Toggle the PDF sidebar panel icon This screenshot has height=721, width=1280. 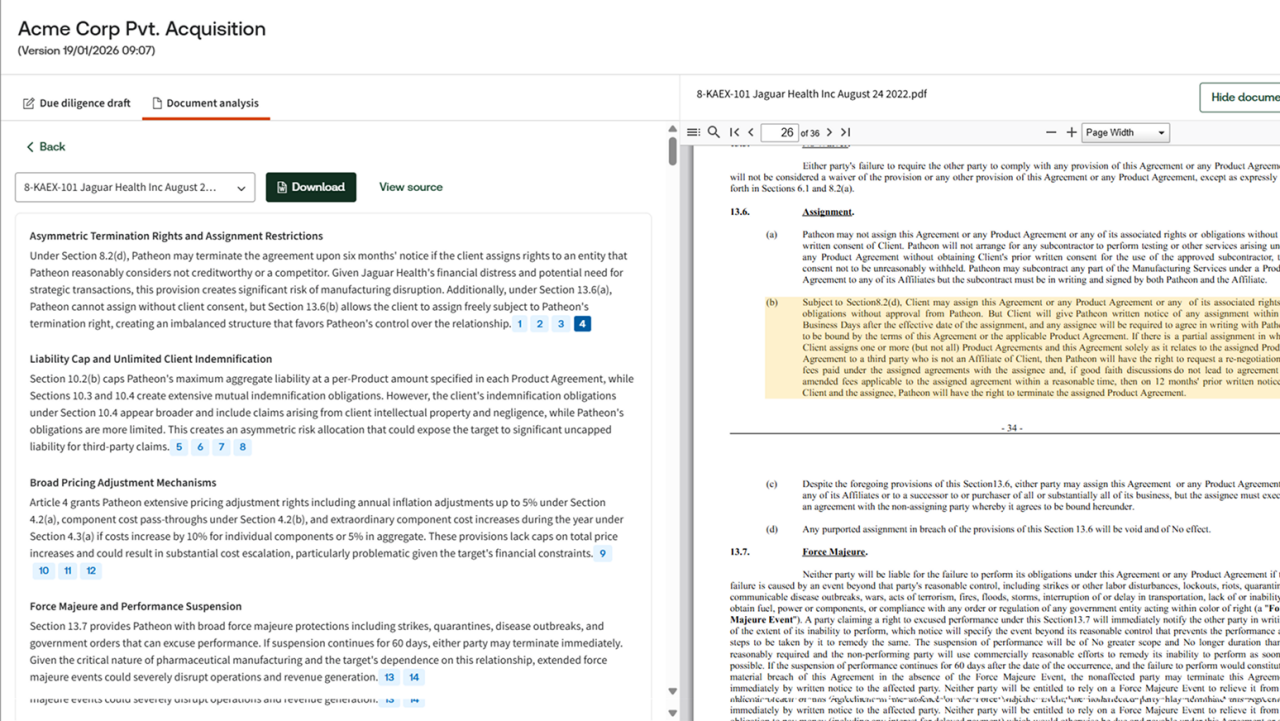coord(693,132)
